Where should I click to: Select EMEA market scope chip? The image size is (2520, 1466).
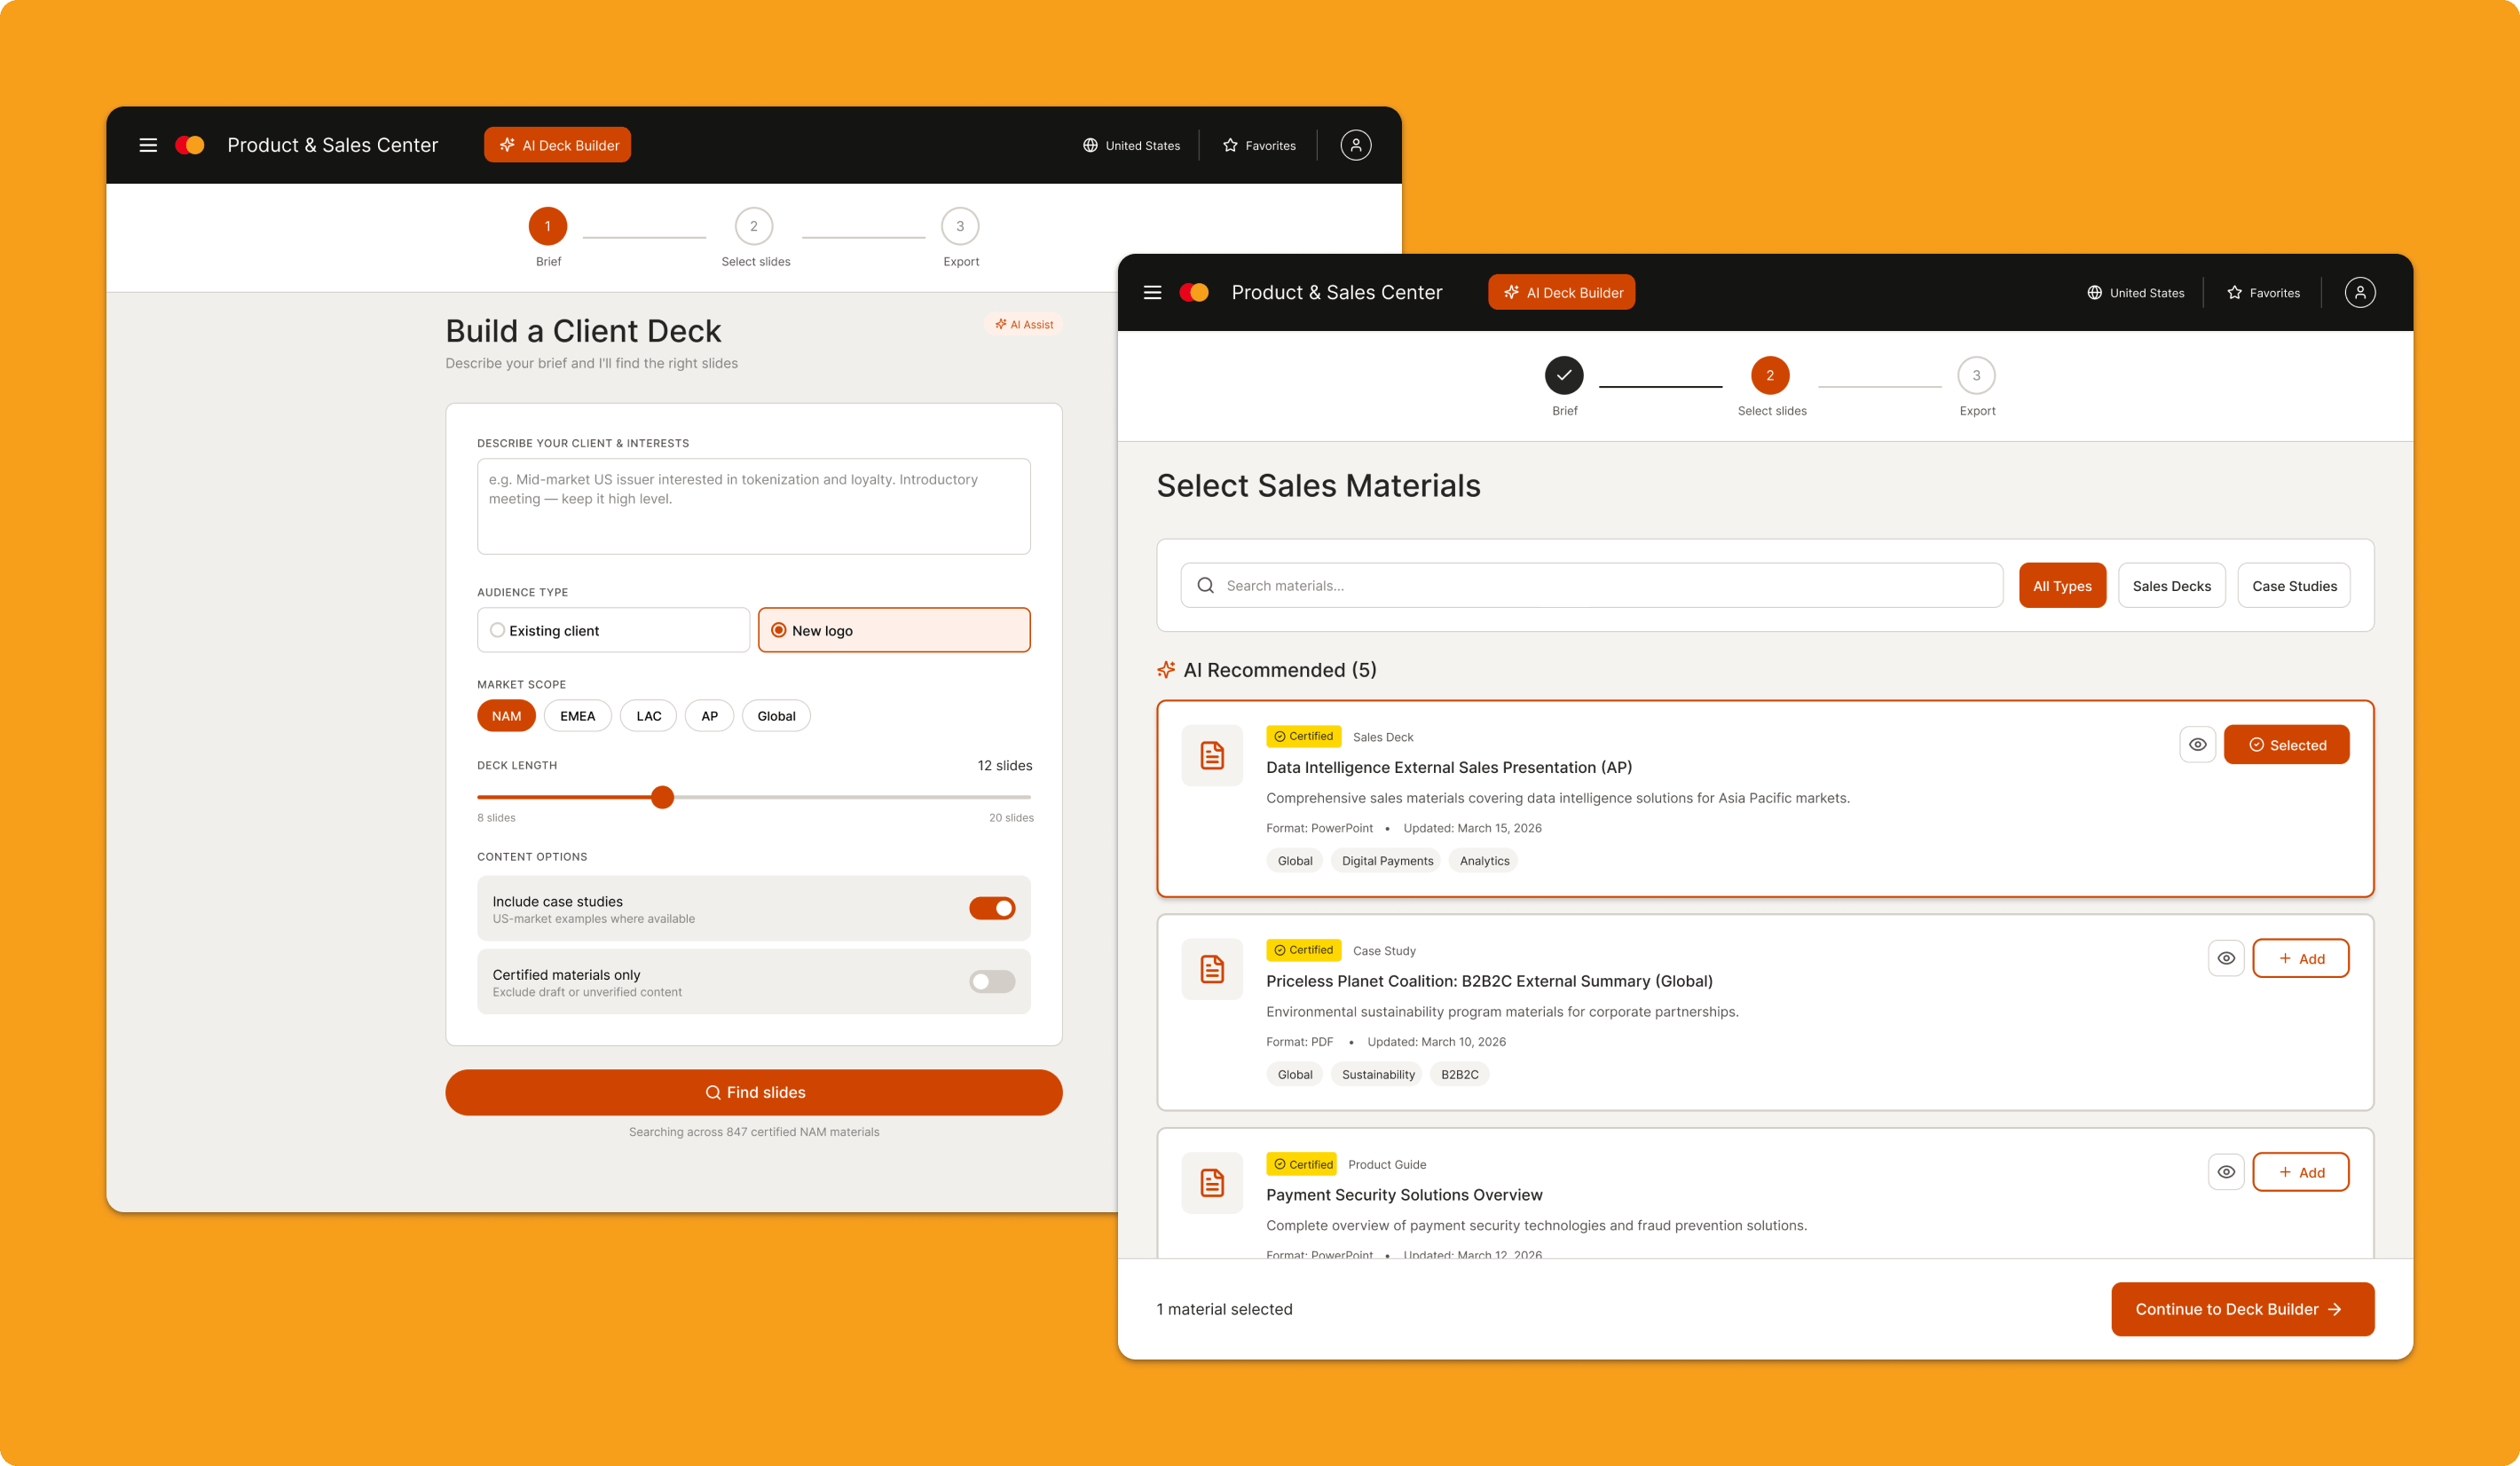click(577, 716)
